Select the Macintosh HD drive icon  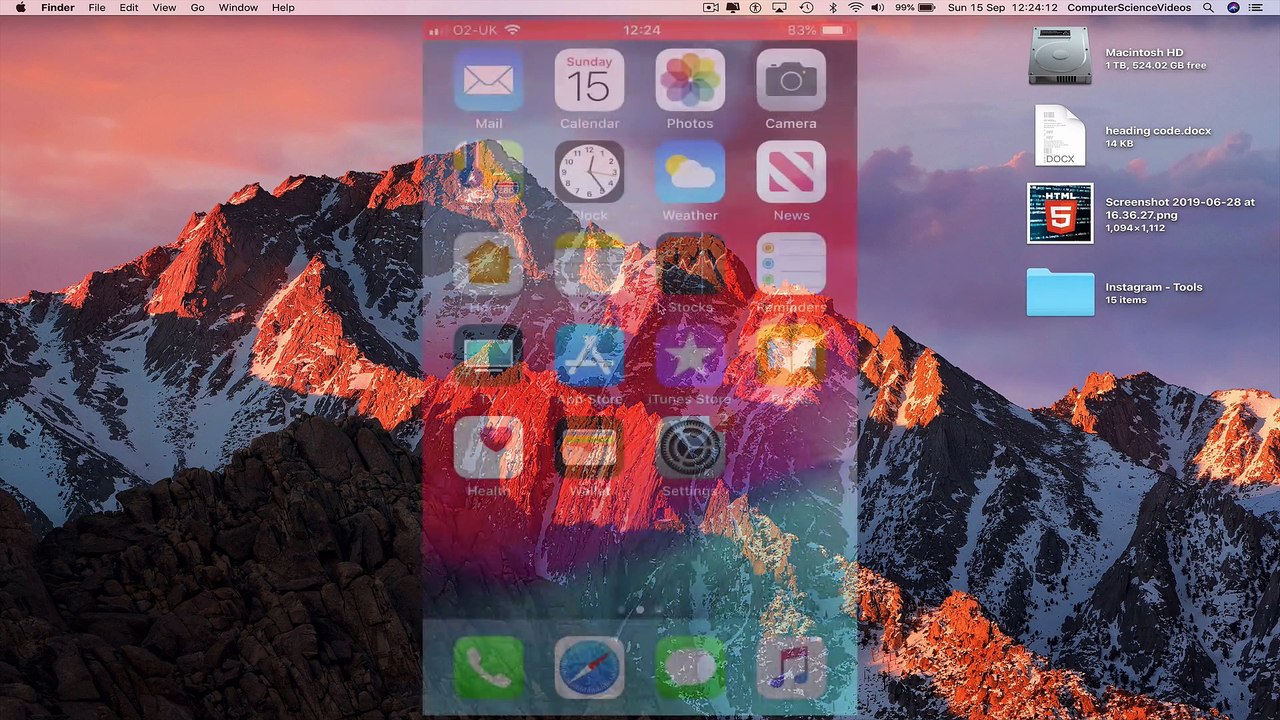1060,56
